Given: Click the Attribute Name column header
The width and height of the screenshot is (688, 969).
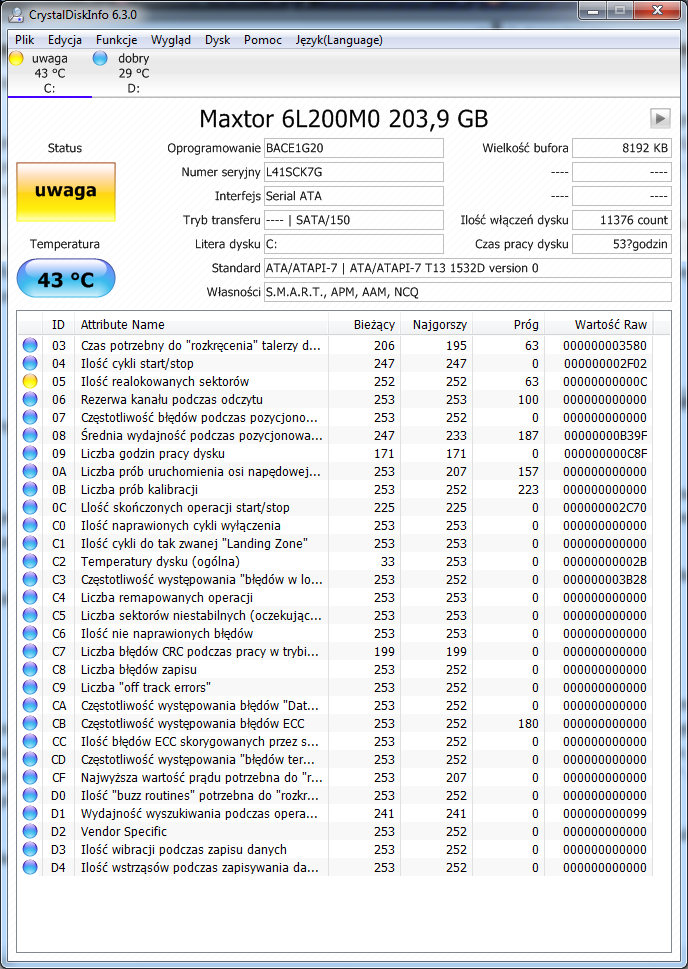Looking at the screenshot, I should (201, 324).
